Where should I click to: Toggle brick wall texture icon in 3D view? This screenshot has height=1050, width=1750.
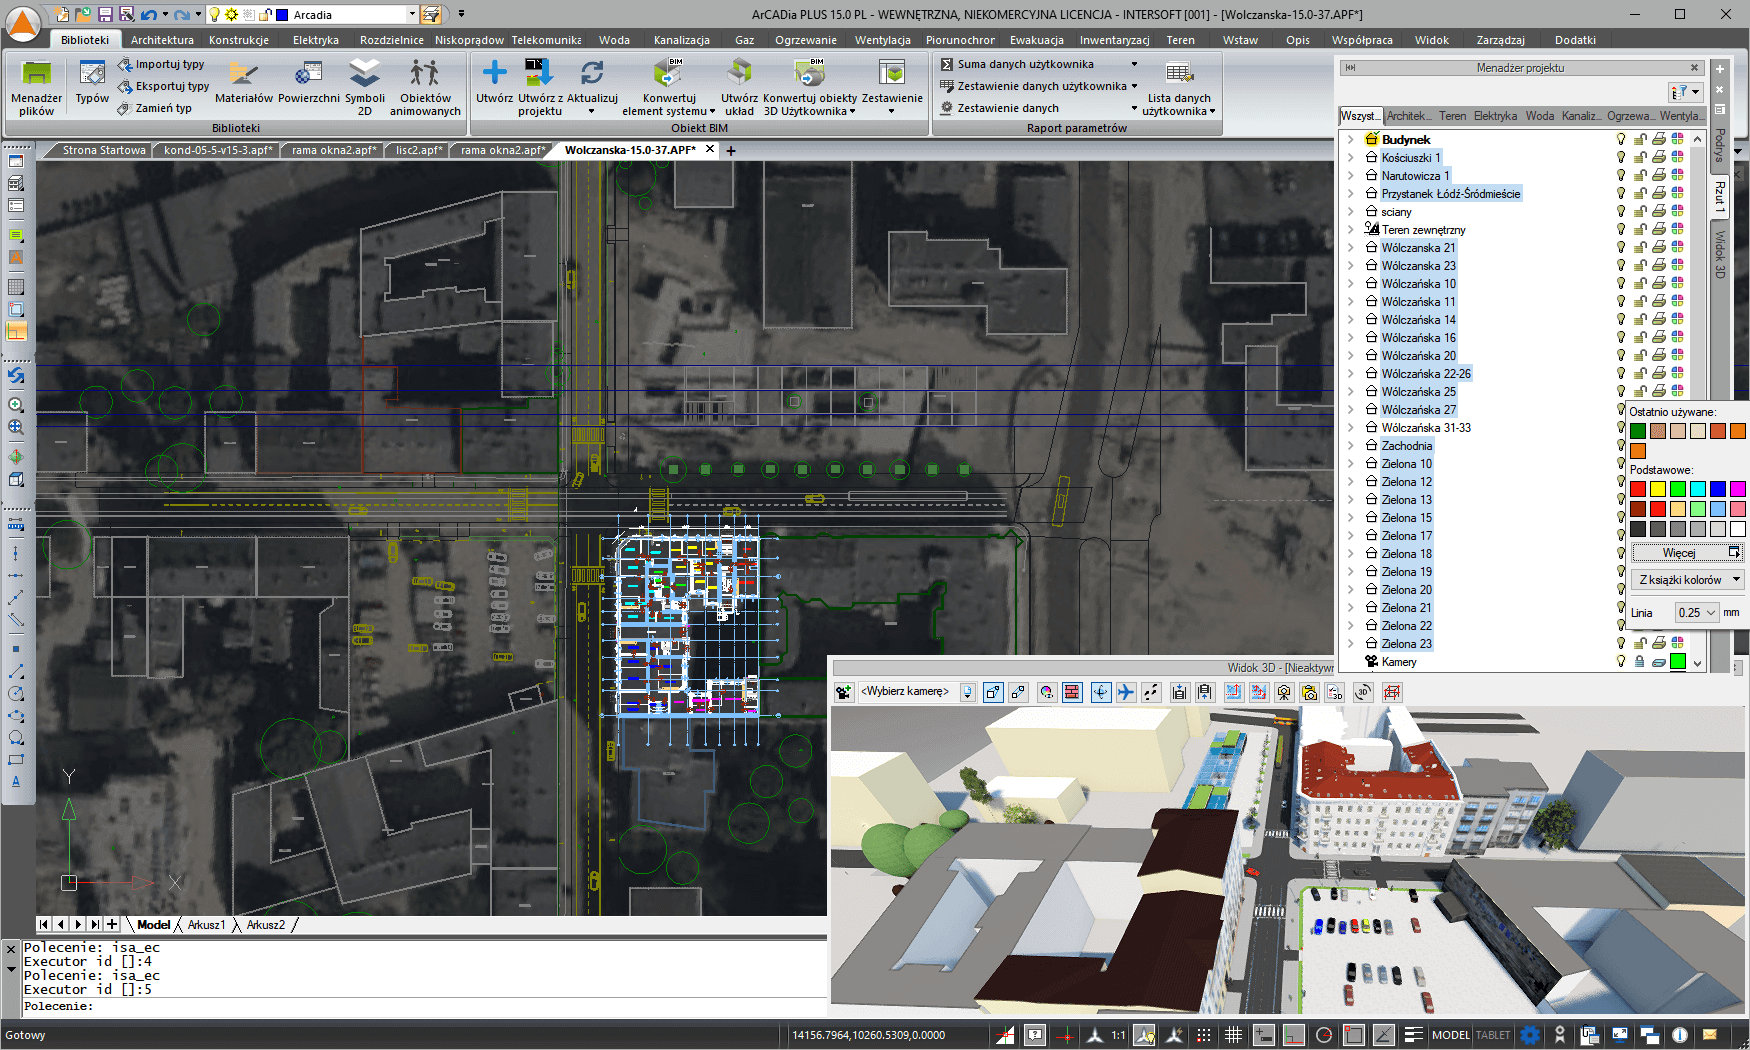[x=1072, y=692]
